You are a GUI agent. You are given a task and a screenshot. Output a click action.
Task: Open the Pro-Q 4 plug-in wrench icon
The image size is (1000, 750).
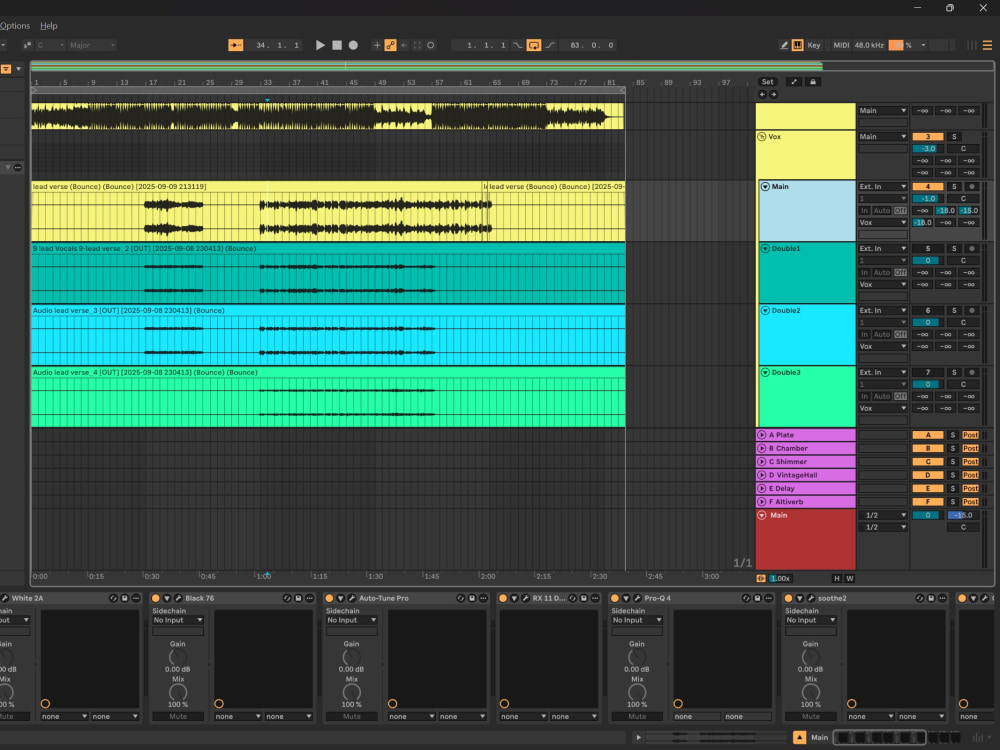pos(636,598)
